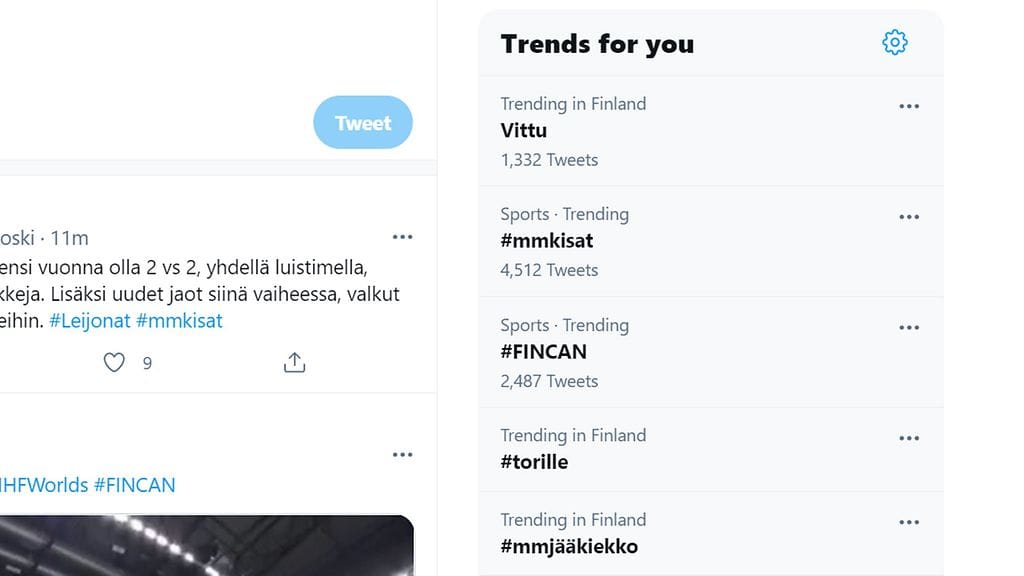
Task: Open more options for the #torille trend
Action: pos(908,438)
